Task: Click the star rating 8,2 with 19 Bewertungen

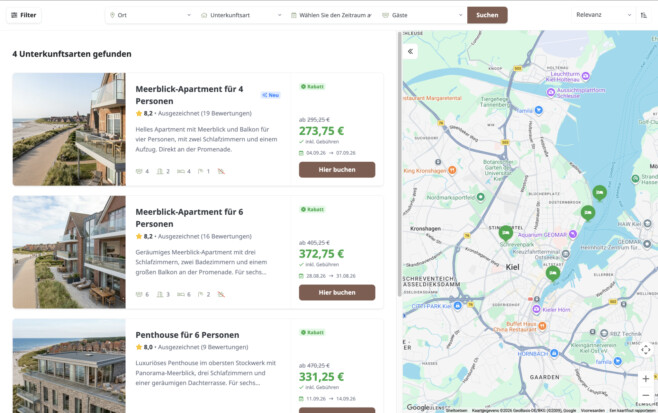Action: coord(193,113)
